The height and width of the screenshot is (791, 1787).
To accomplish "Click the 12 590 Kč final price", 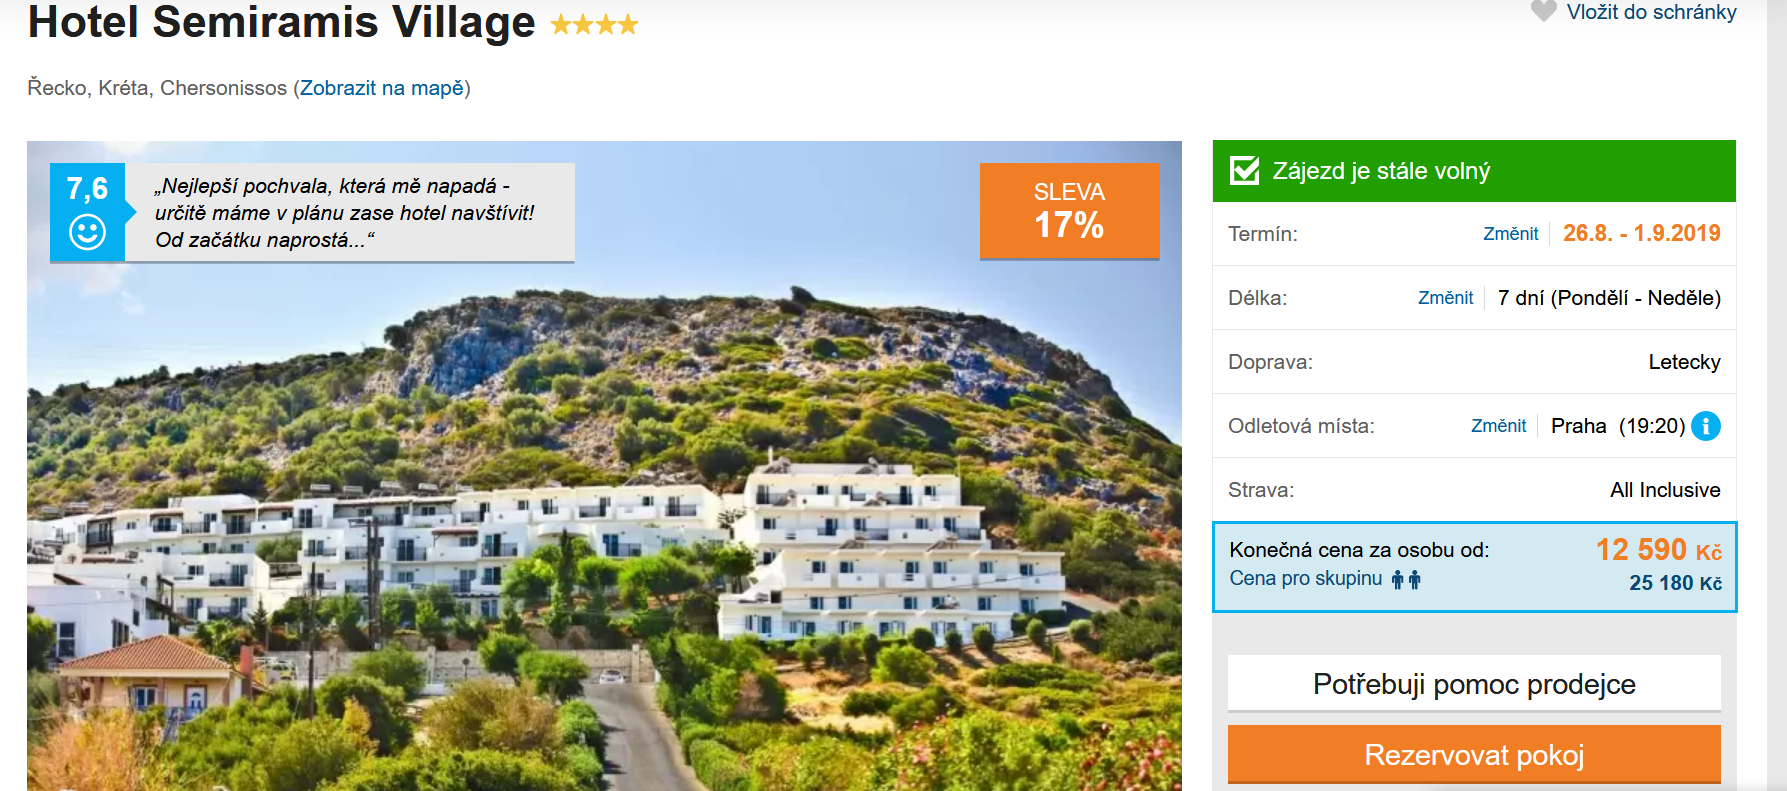I will (x=1657, y=550).
